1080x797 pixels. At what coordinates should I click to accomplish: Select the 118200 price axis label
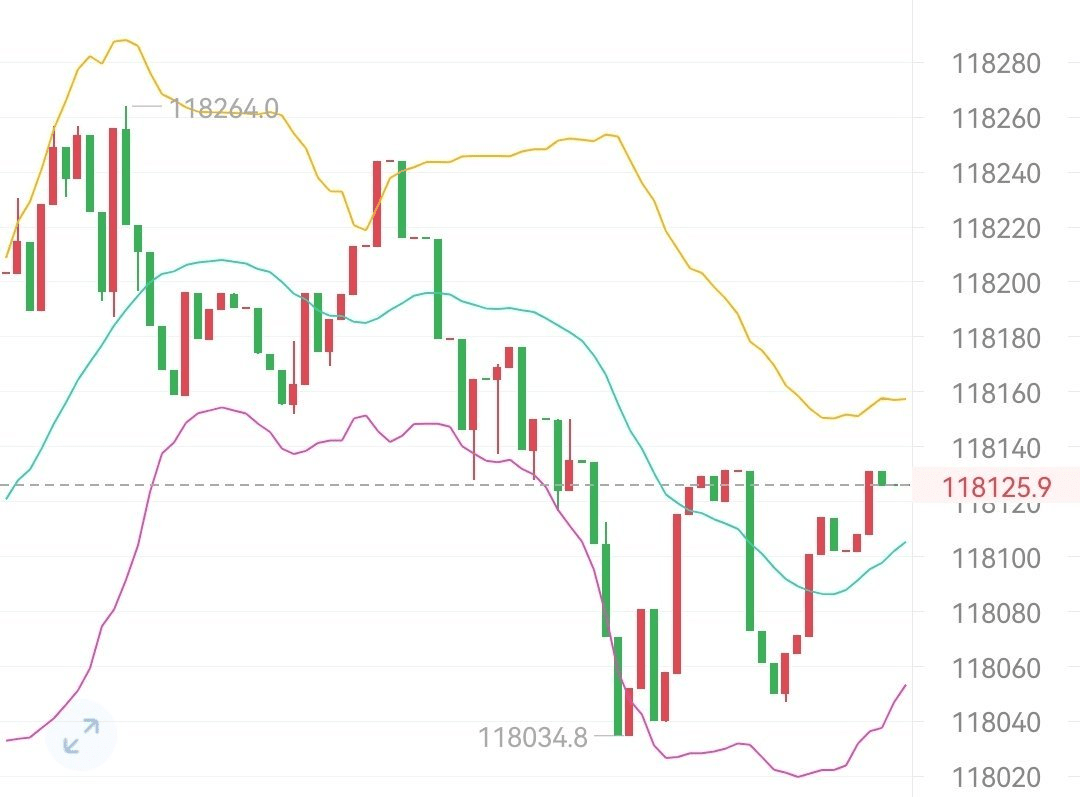pyautogui.click(x=996, y=284)
